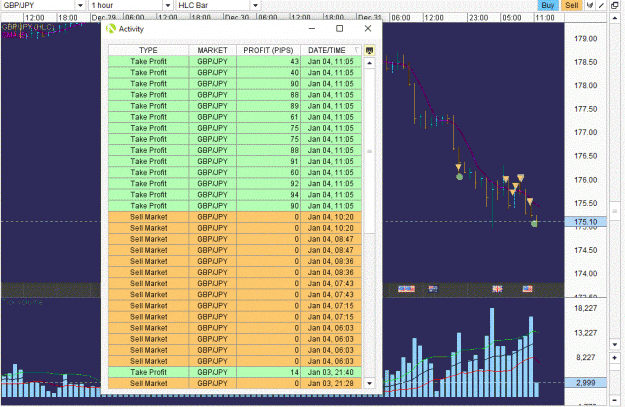The image size is (625, 407).
Task: Open the UK flag news event
Action: (497, 289)
